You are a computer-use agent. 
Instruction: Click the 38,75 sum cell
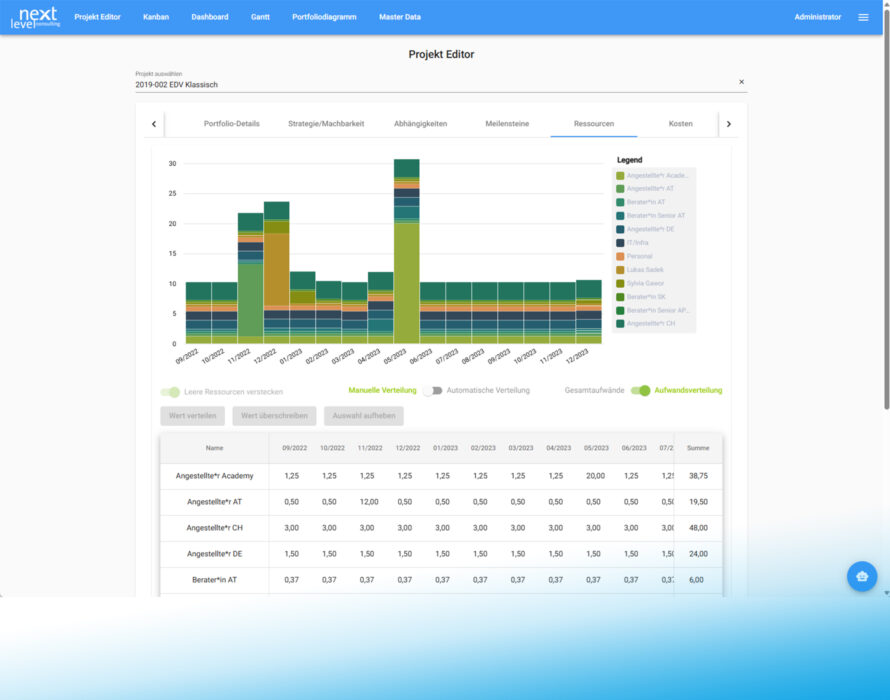point(698,476)
